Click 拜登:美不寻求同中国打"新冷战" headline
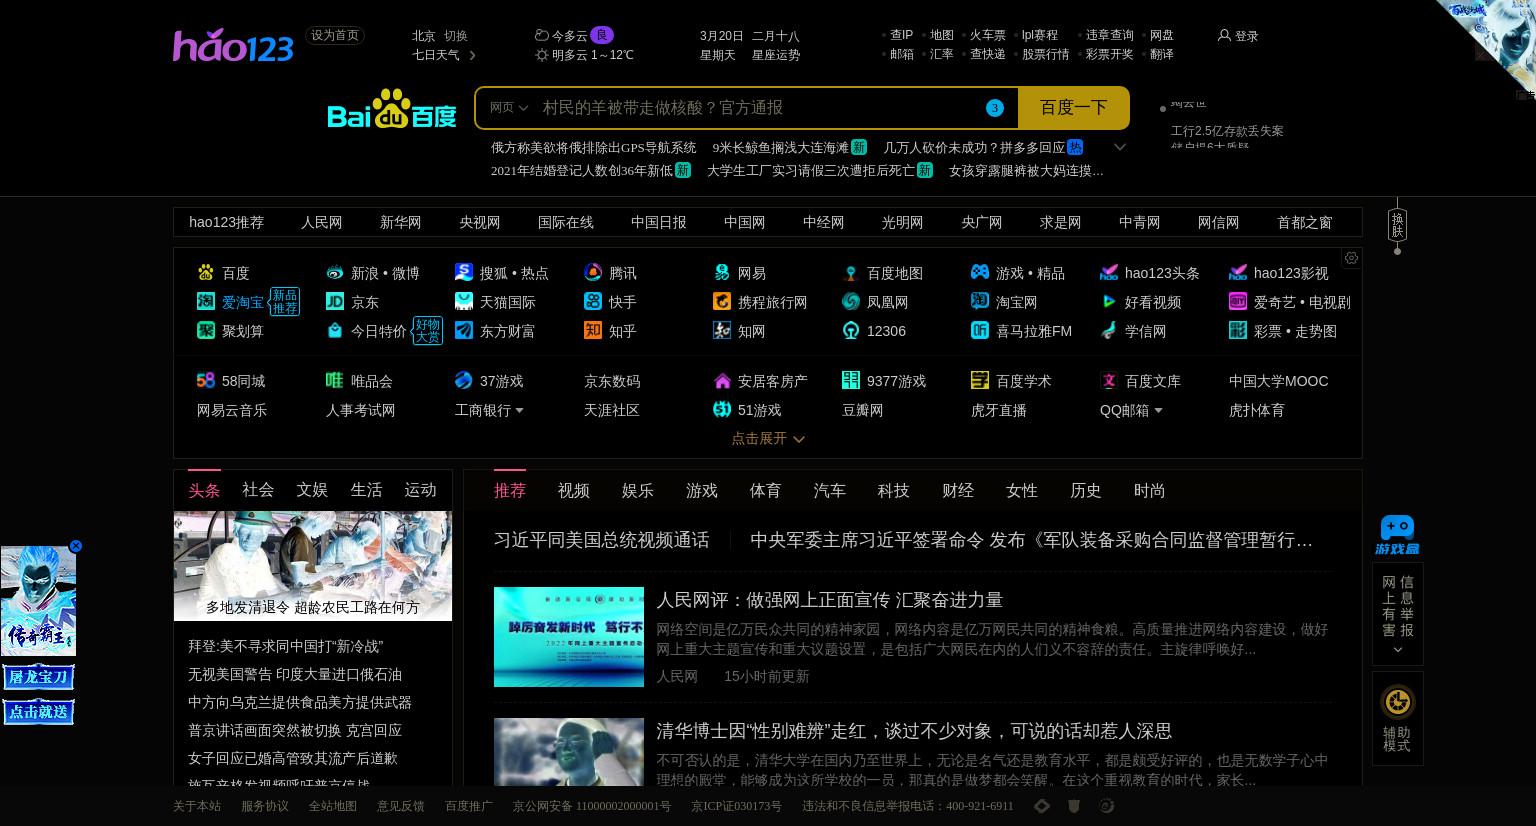Viewport: 1536px width, 826px height. pyautogui.click(x=286, y=646)
